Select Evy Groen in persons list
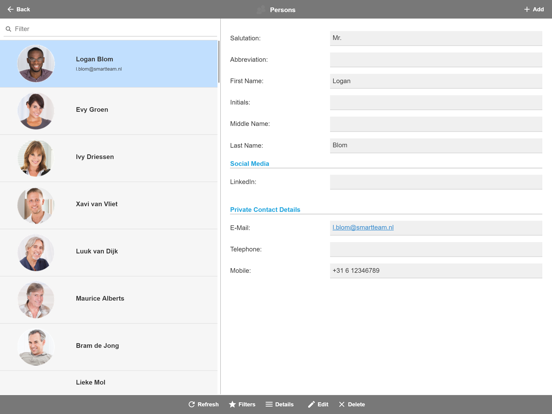Image resolution: width=552 pixels, height=414 pixels. (x=109, y=111)
